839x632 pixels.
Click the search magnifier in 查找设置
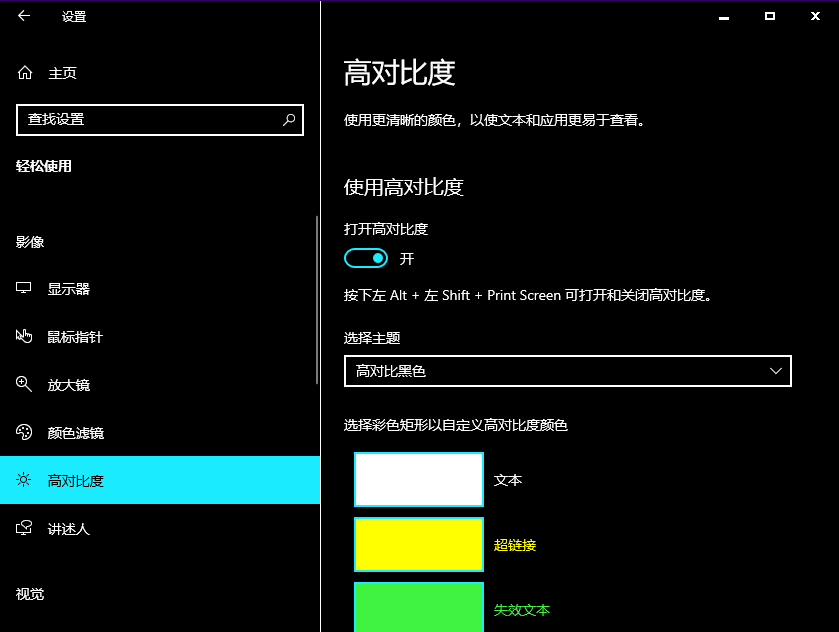tap(289, 119)
